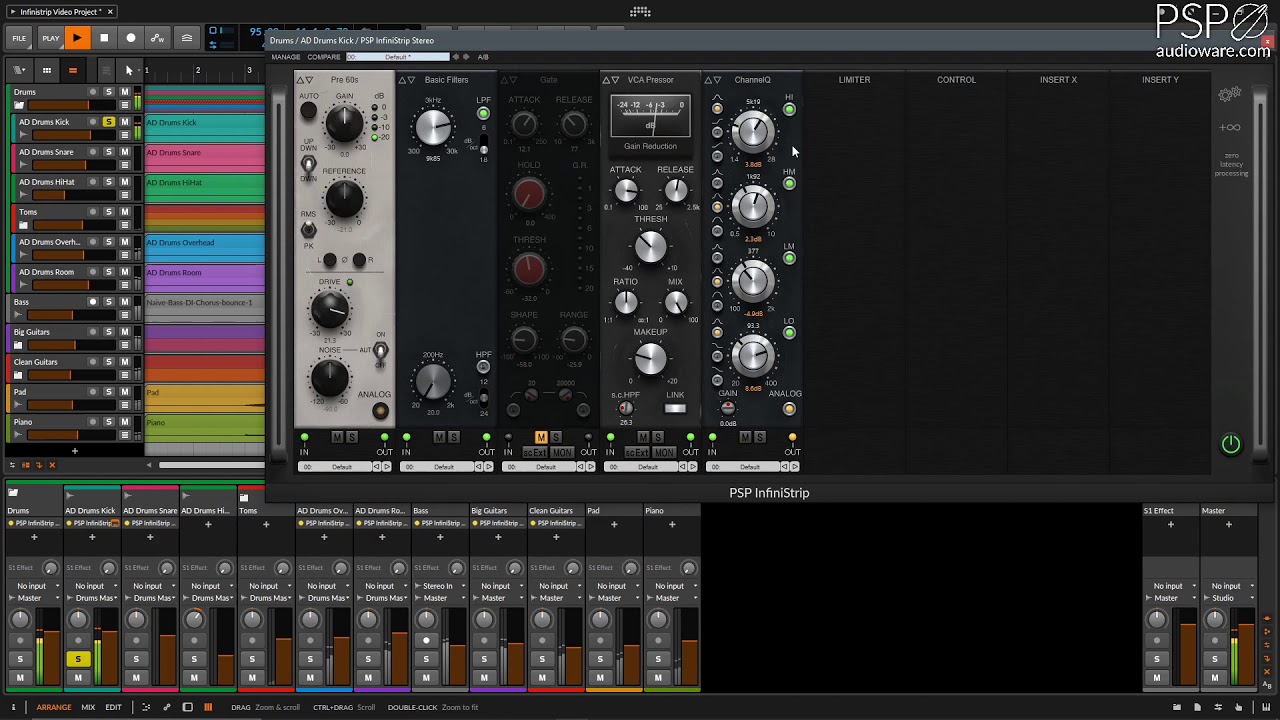Open the FILE menu
The width and height of the screenshot is (1280, 720).
pos(19,38)
